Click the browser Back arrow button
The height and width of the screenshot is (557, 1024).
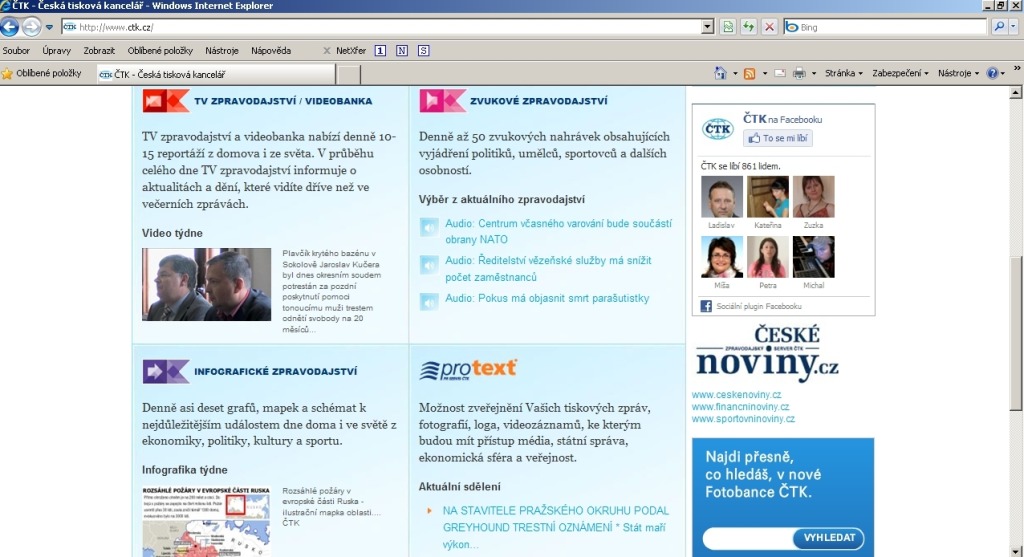pos(10,27)
